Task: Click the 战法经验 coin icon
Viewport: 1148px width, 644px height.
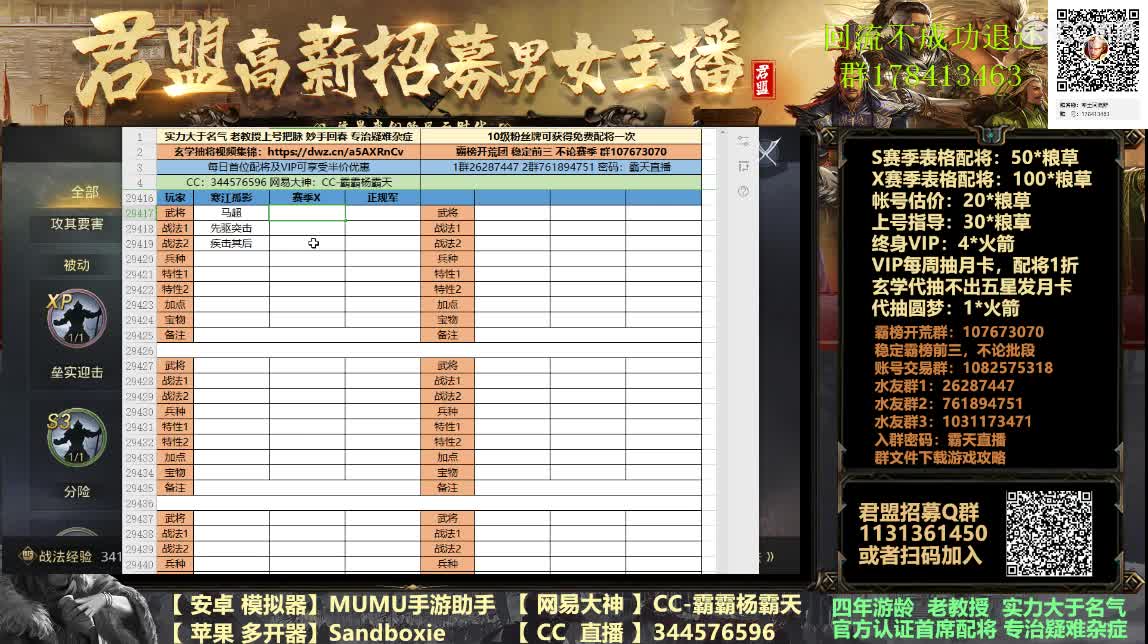Action: pyautogui.click(x=27, y=555)
